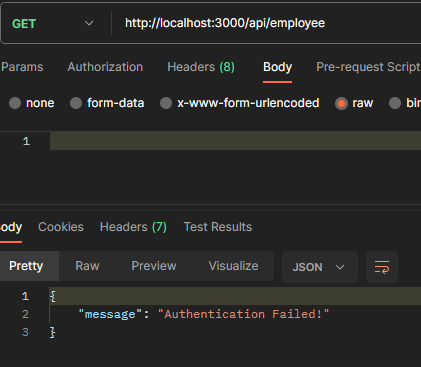
Task: Switch to the Params tab
Action: (22, 67)
